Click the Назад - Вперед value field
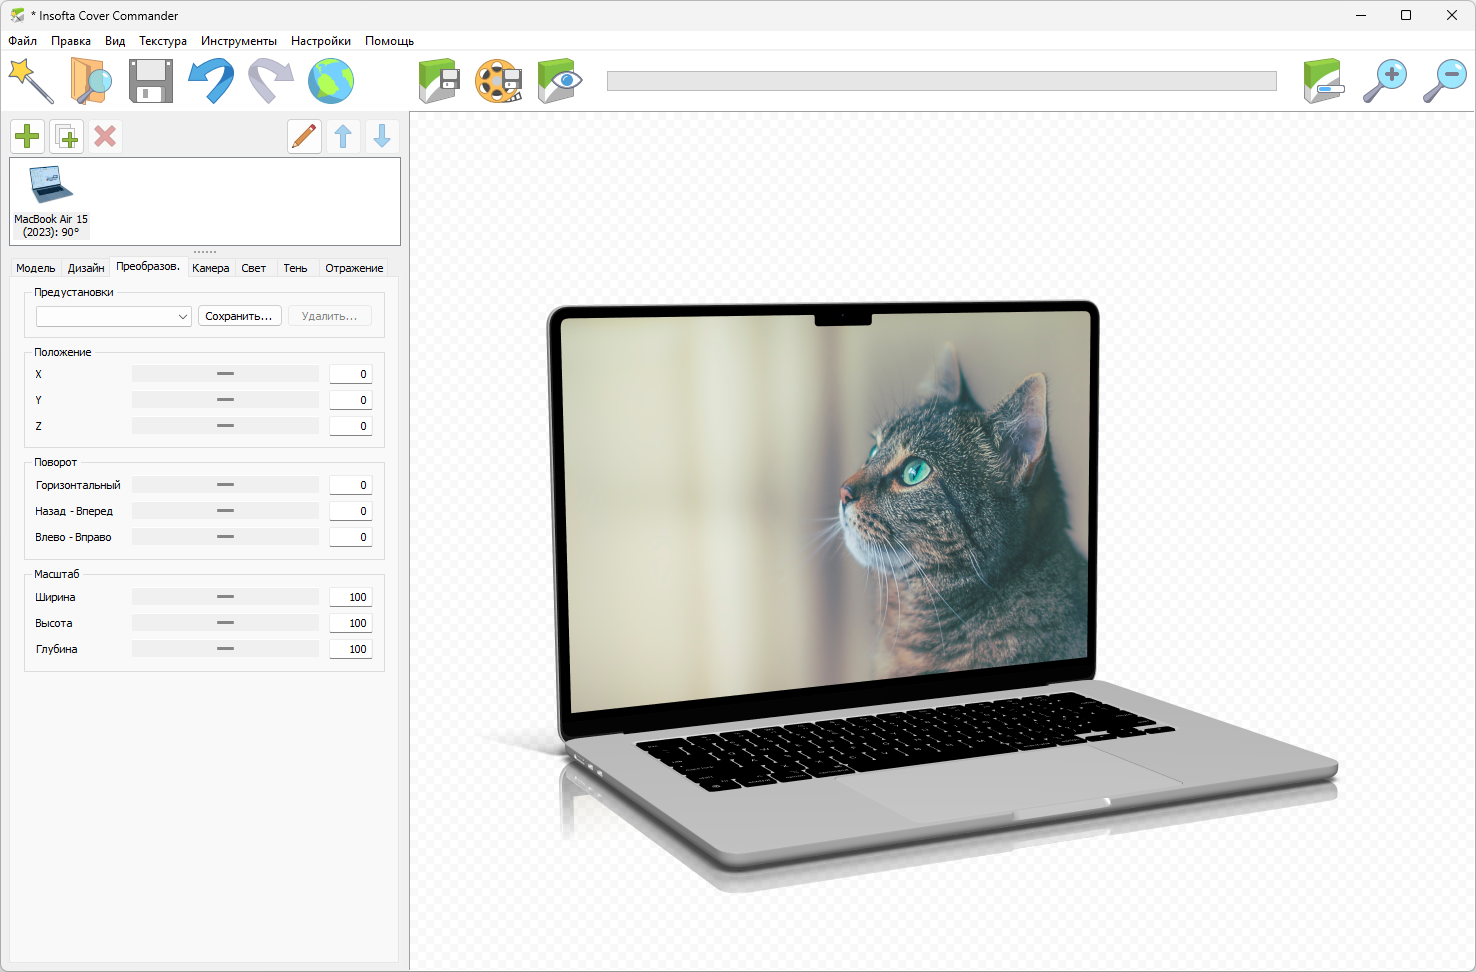1476x972 pixels. (351, 511)
